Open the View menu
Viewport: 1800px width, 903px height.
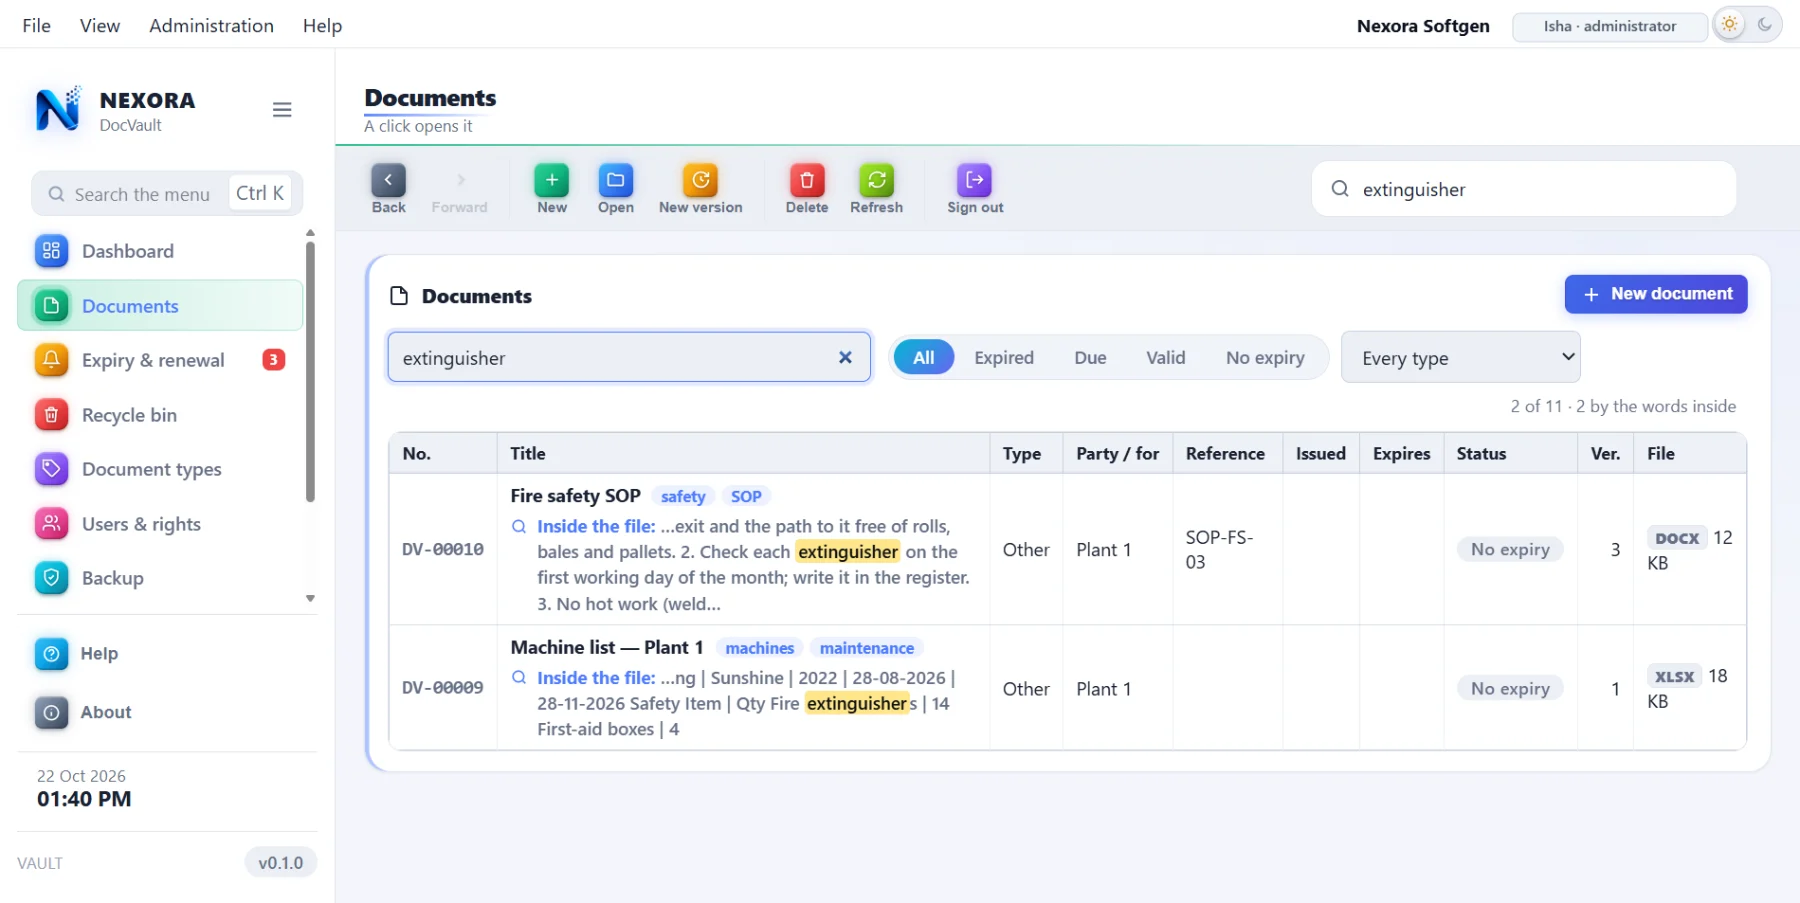point(100,25)
